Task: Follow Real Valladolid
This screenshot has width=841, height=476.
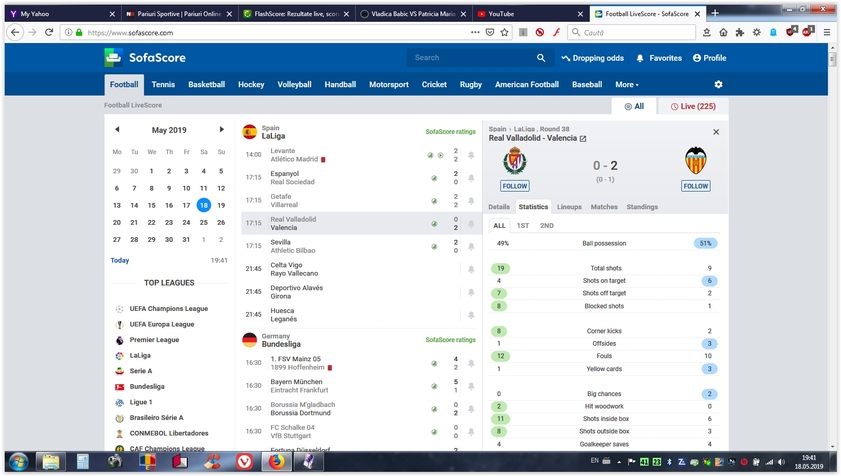Action: 515,186
